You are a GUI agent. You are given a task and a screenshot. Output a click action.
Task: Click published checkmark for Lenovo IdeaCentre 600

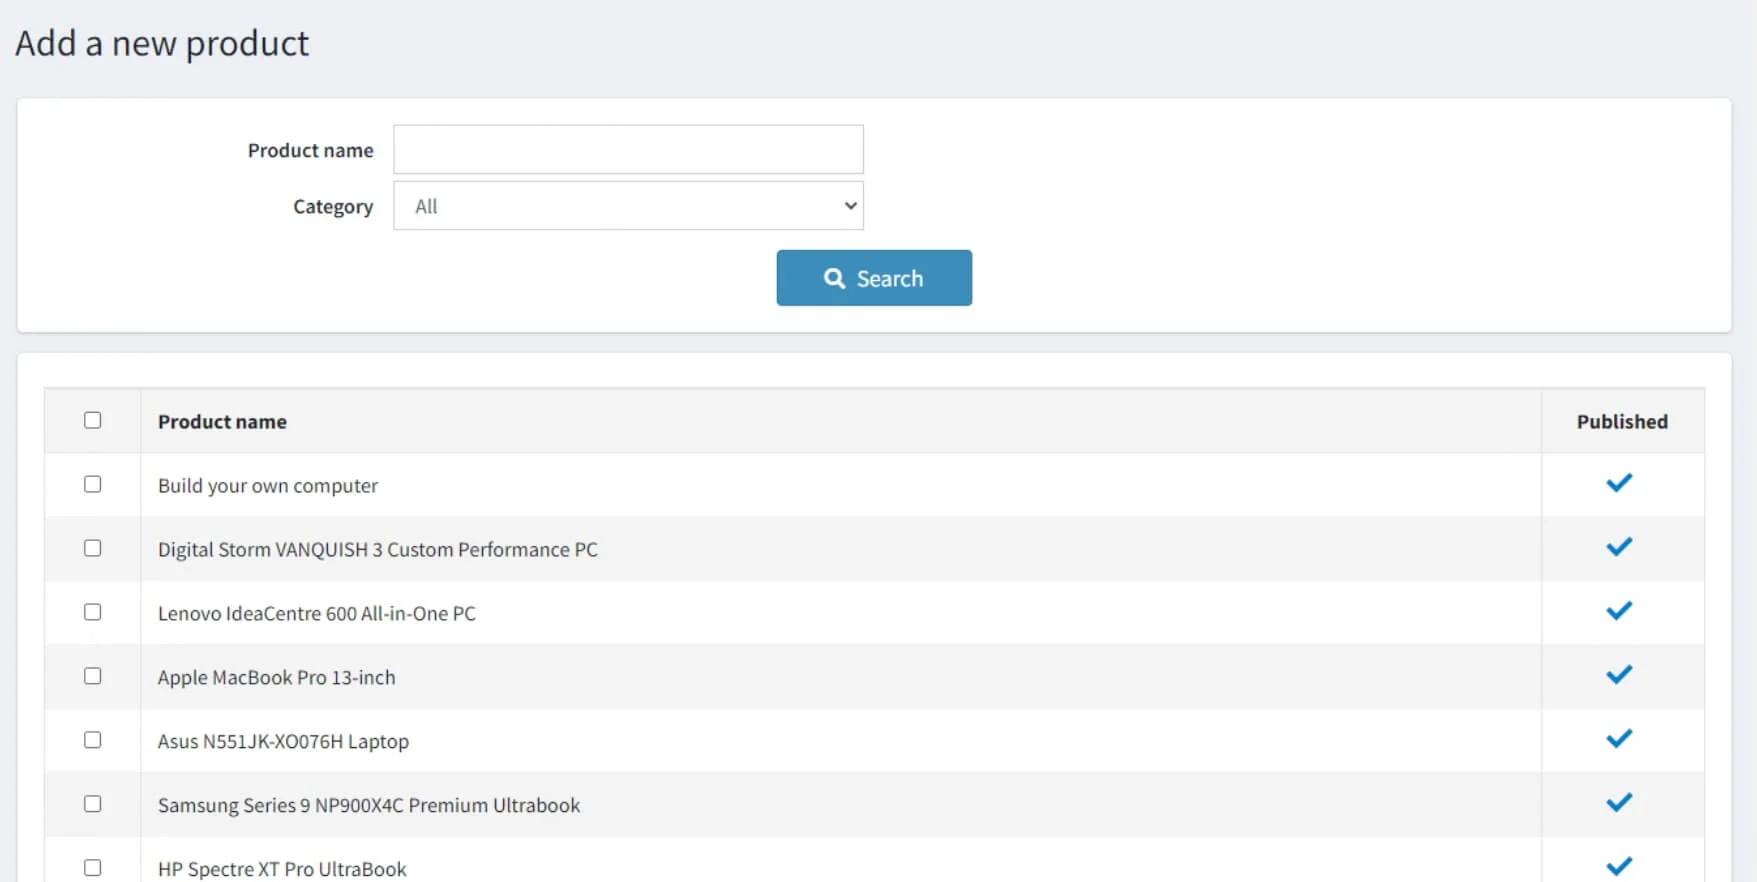[1619, 611]
